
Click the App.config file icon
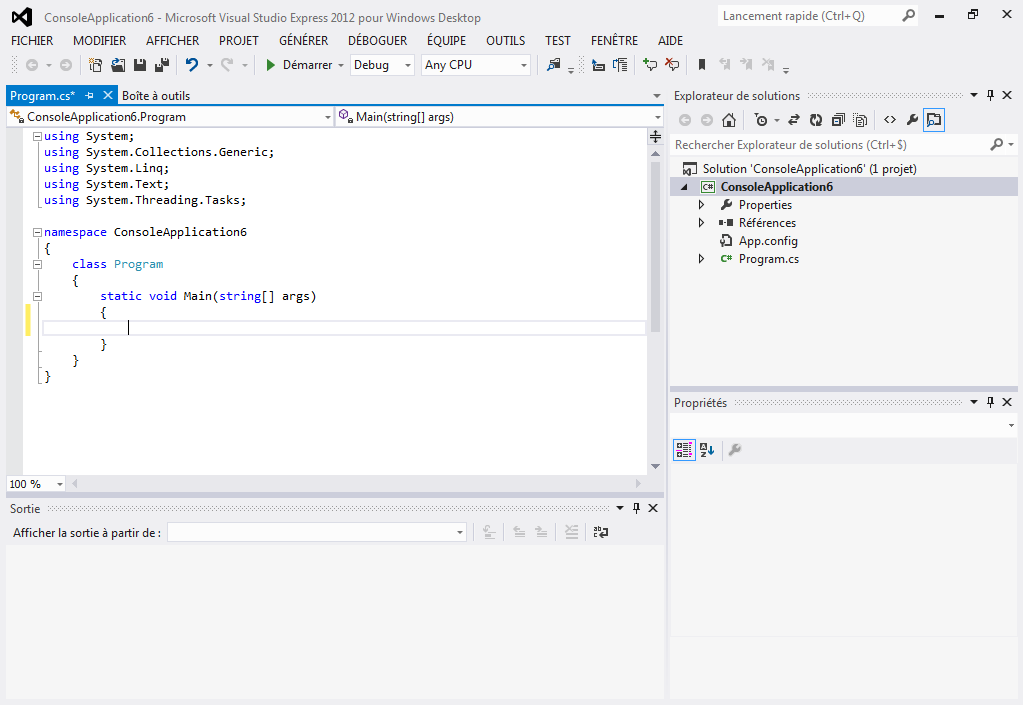726,241
